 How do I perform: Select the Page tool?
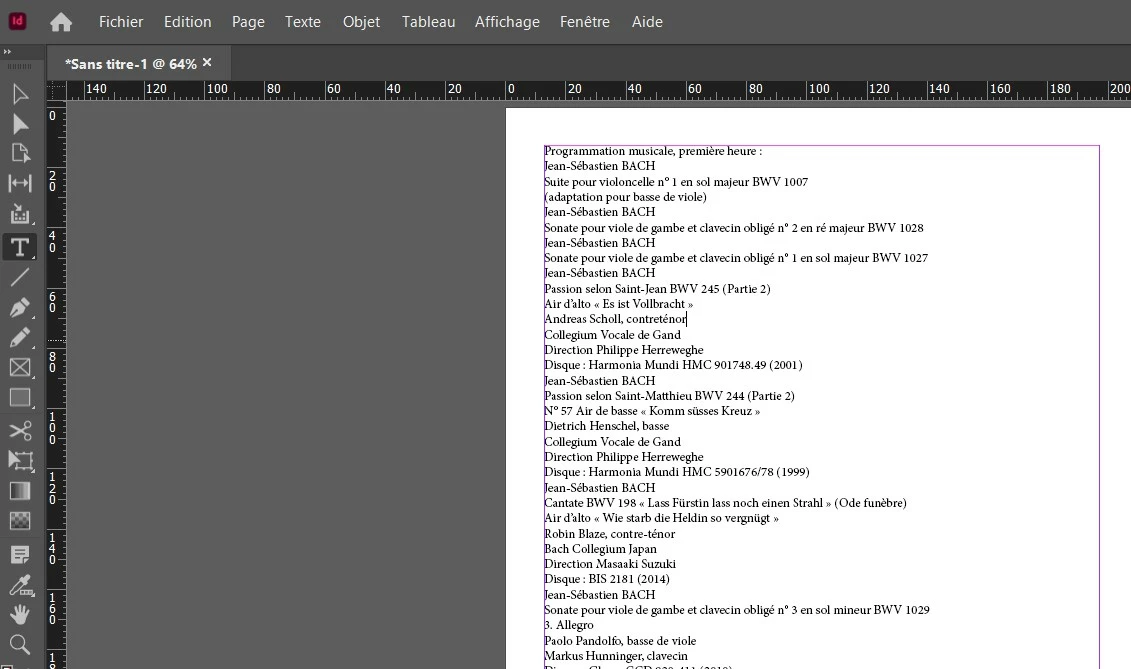click(x=20, y=153)
